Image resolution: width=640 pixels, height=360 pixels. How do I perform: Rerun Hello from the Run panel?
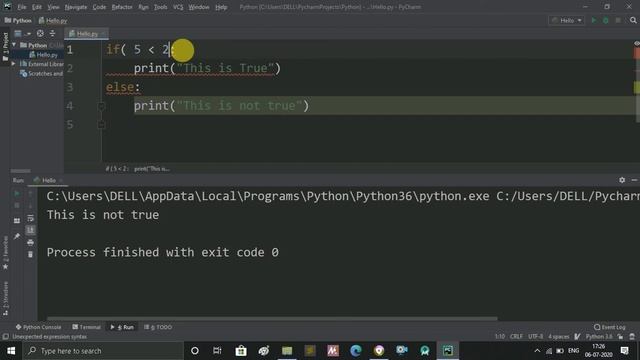point(17,193)
